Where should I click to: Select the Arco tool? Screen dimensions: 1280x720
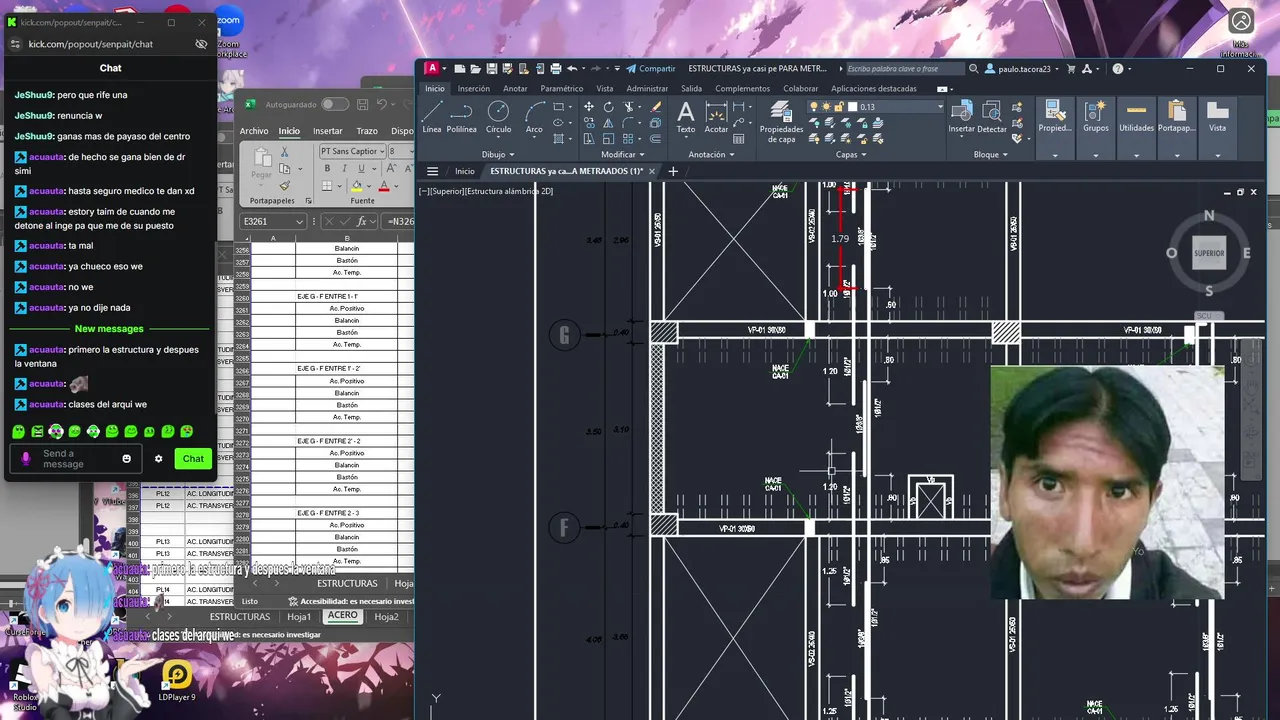click(534, 117)
